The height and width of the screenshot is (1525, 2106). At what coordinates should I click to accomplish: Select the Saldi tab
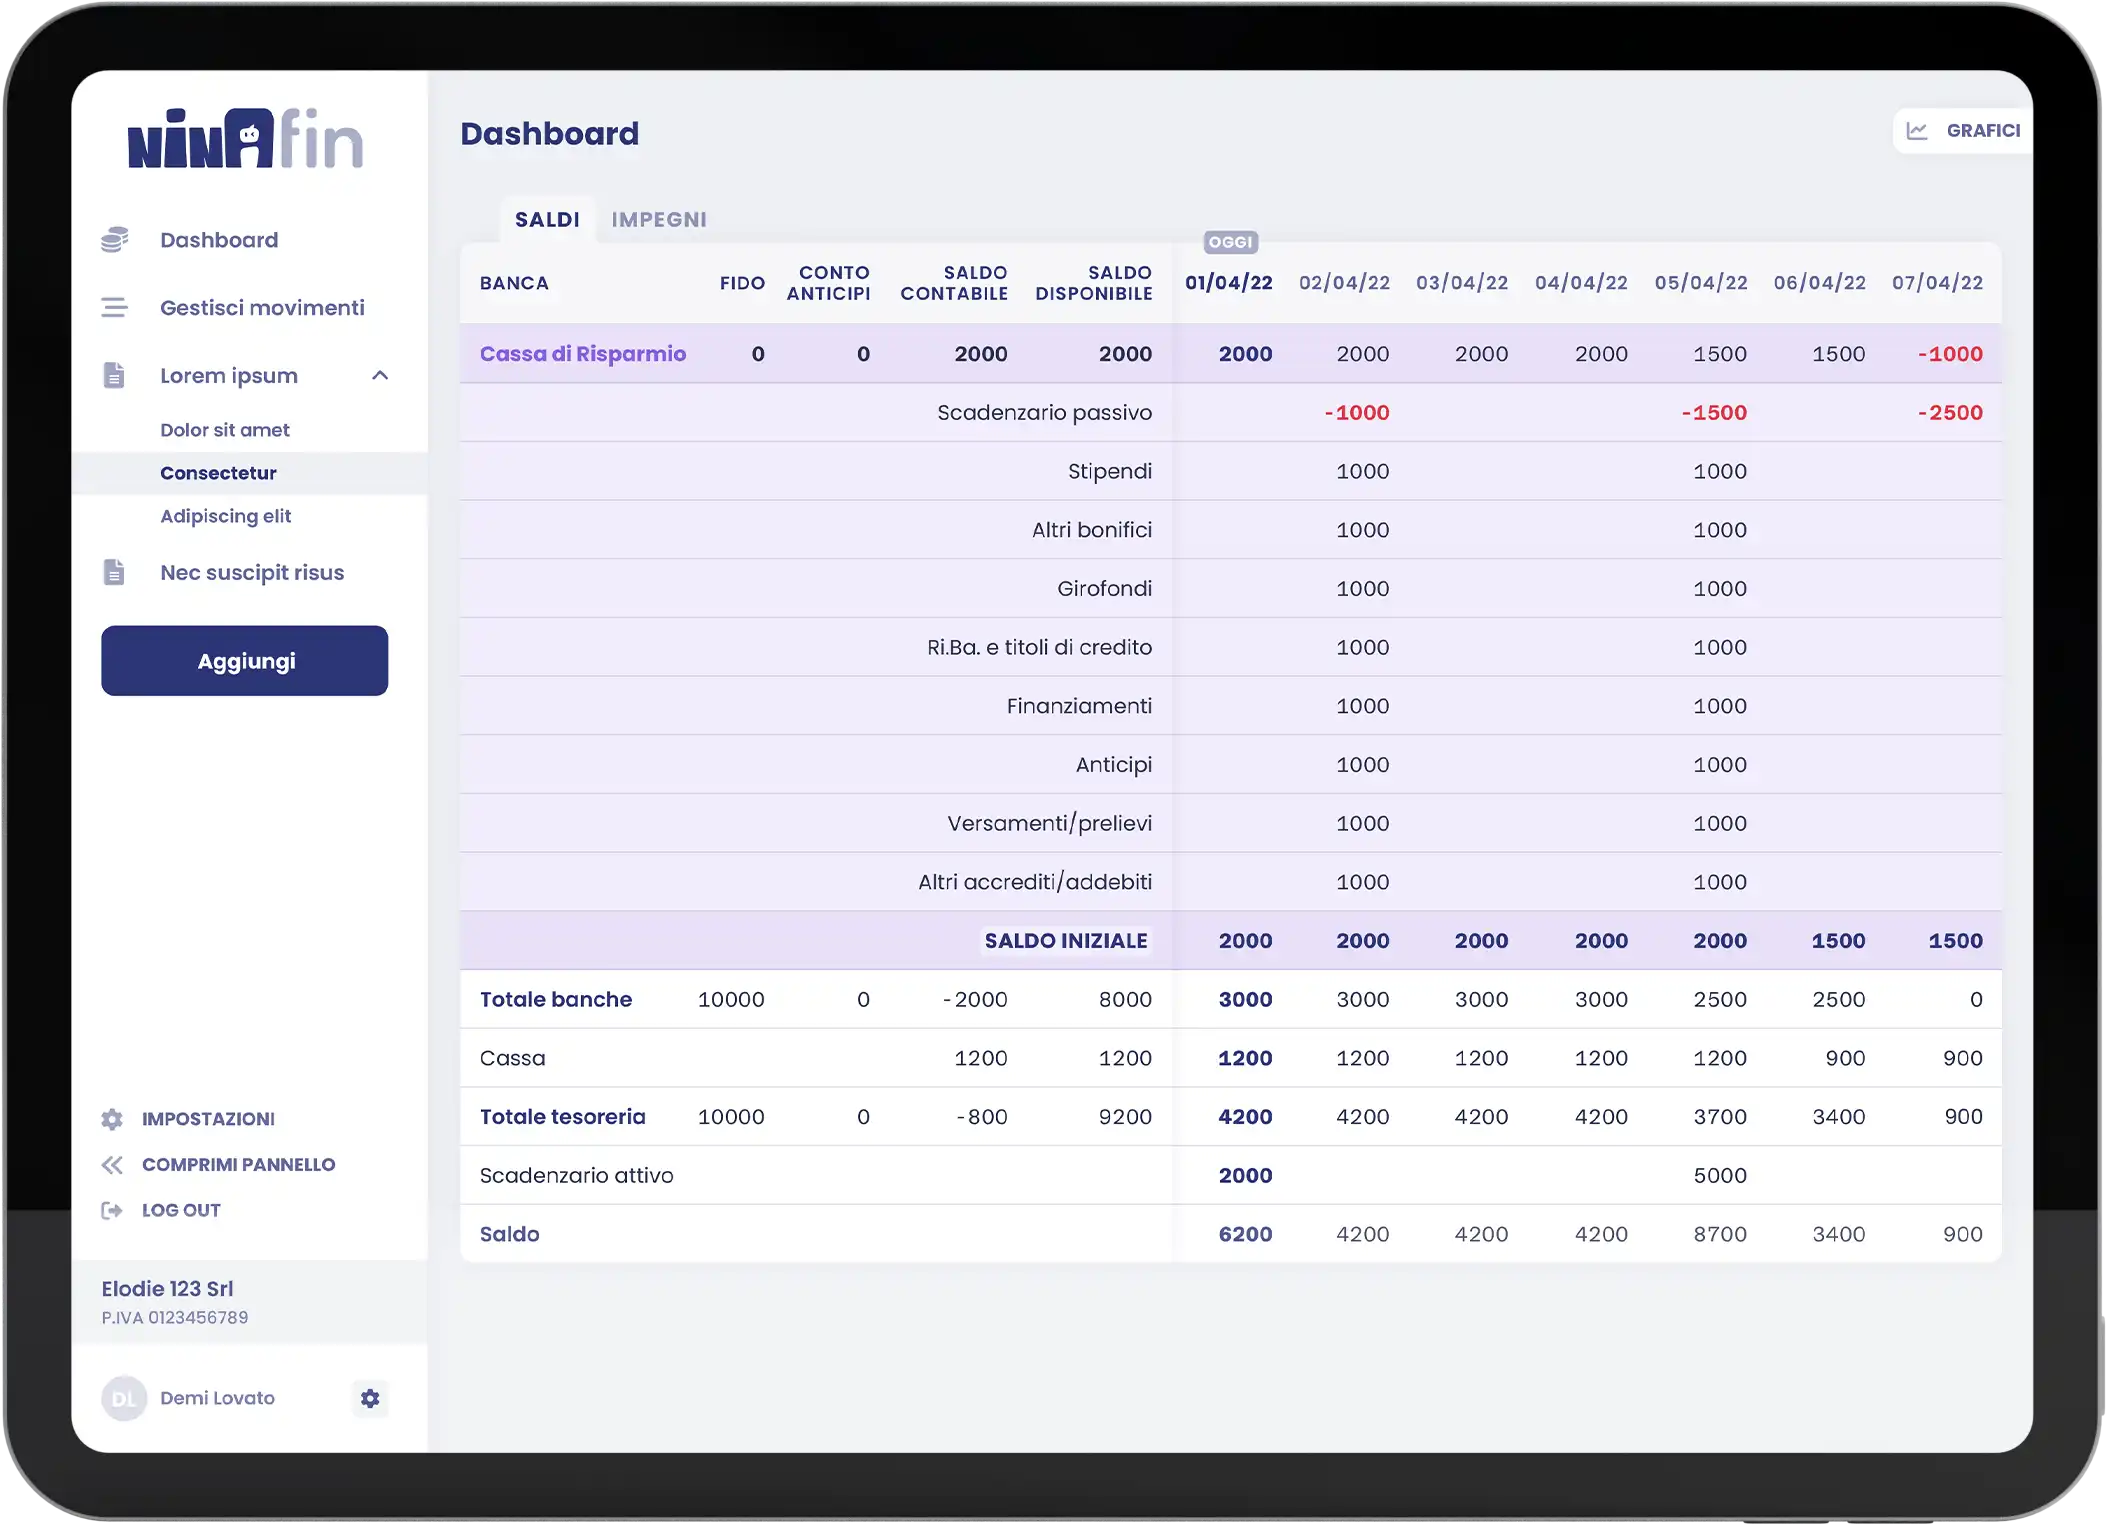tap(547, 220)
